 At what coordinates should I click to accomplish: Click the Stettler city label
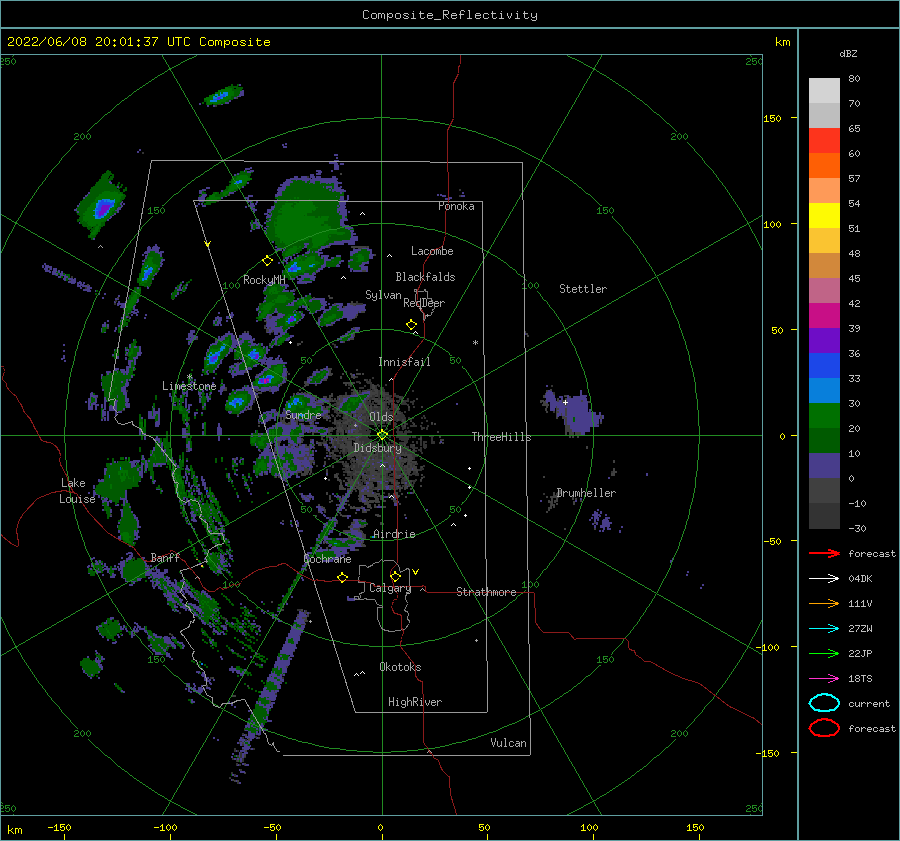click(583, 289)
